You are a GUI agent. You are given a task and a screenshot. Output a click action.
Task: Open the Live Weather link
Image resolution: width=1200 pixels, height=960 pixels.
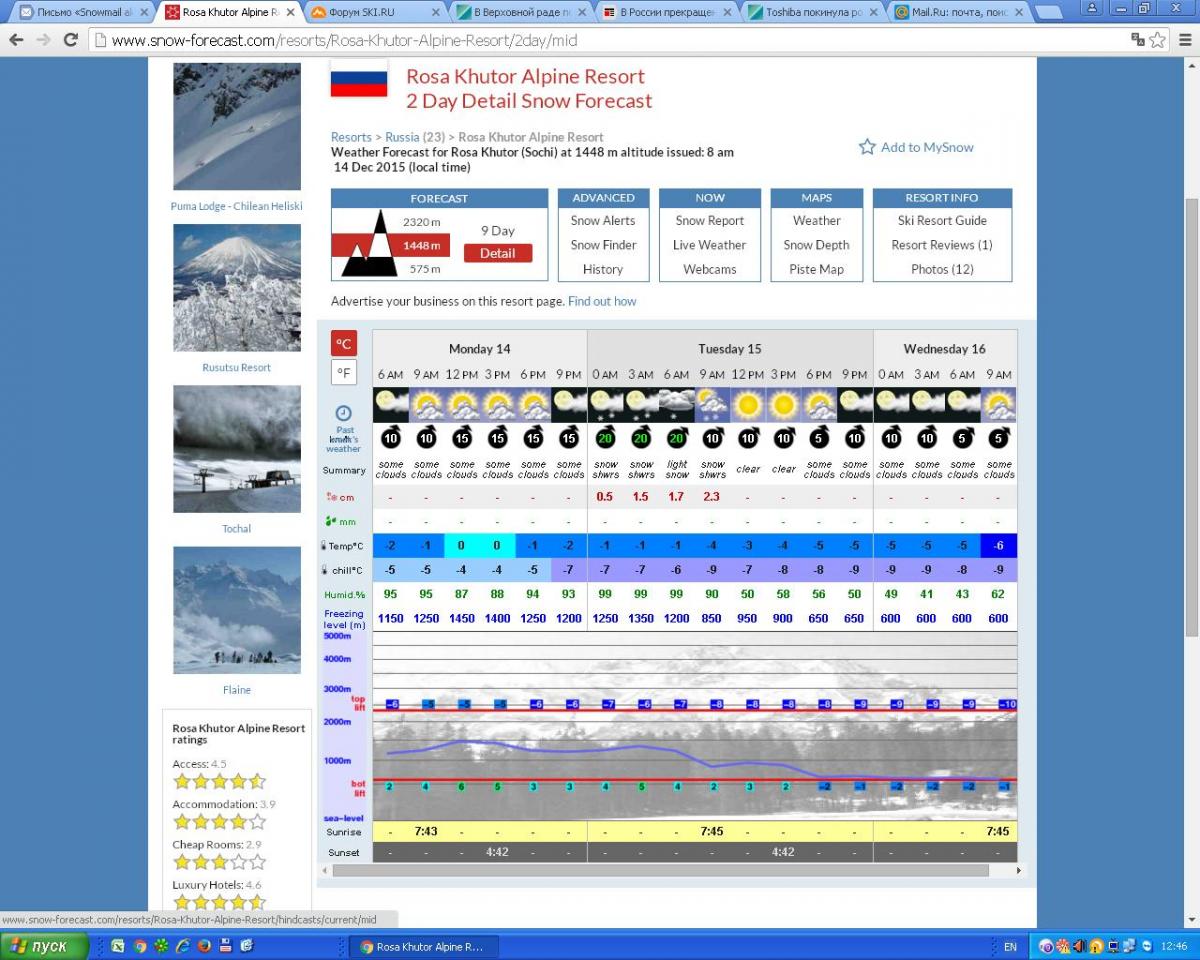(710, 245)
